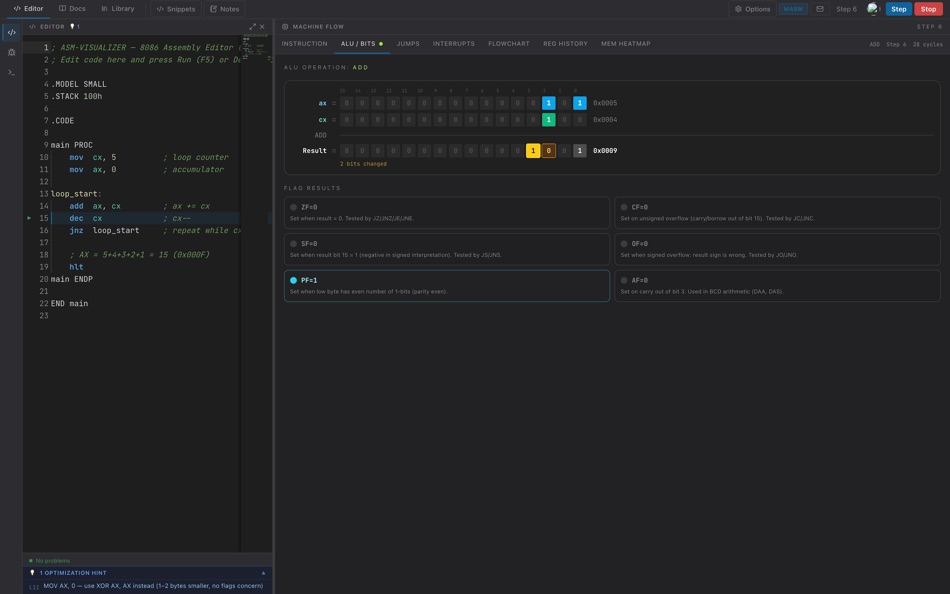Expand the editor panel to fullscreen
Image resolution: width=950 pixels, height=594 pixels.
252,27
